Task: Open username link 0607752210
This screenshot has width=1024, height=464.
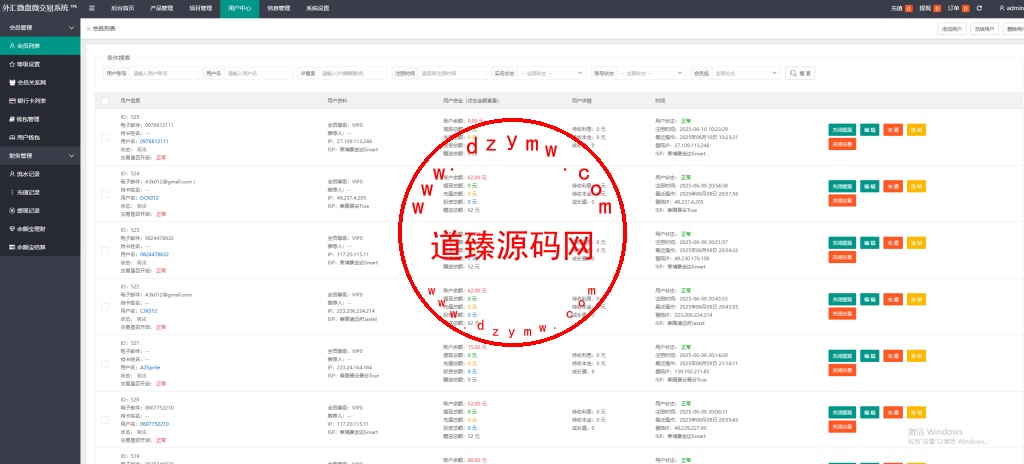Action: (154, 424)
